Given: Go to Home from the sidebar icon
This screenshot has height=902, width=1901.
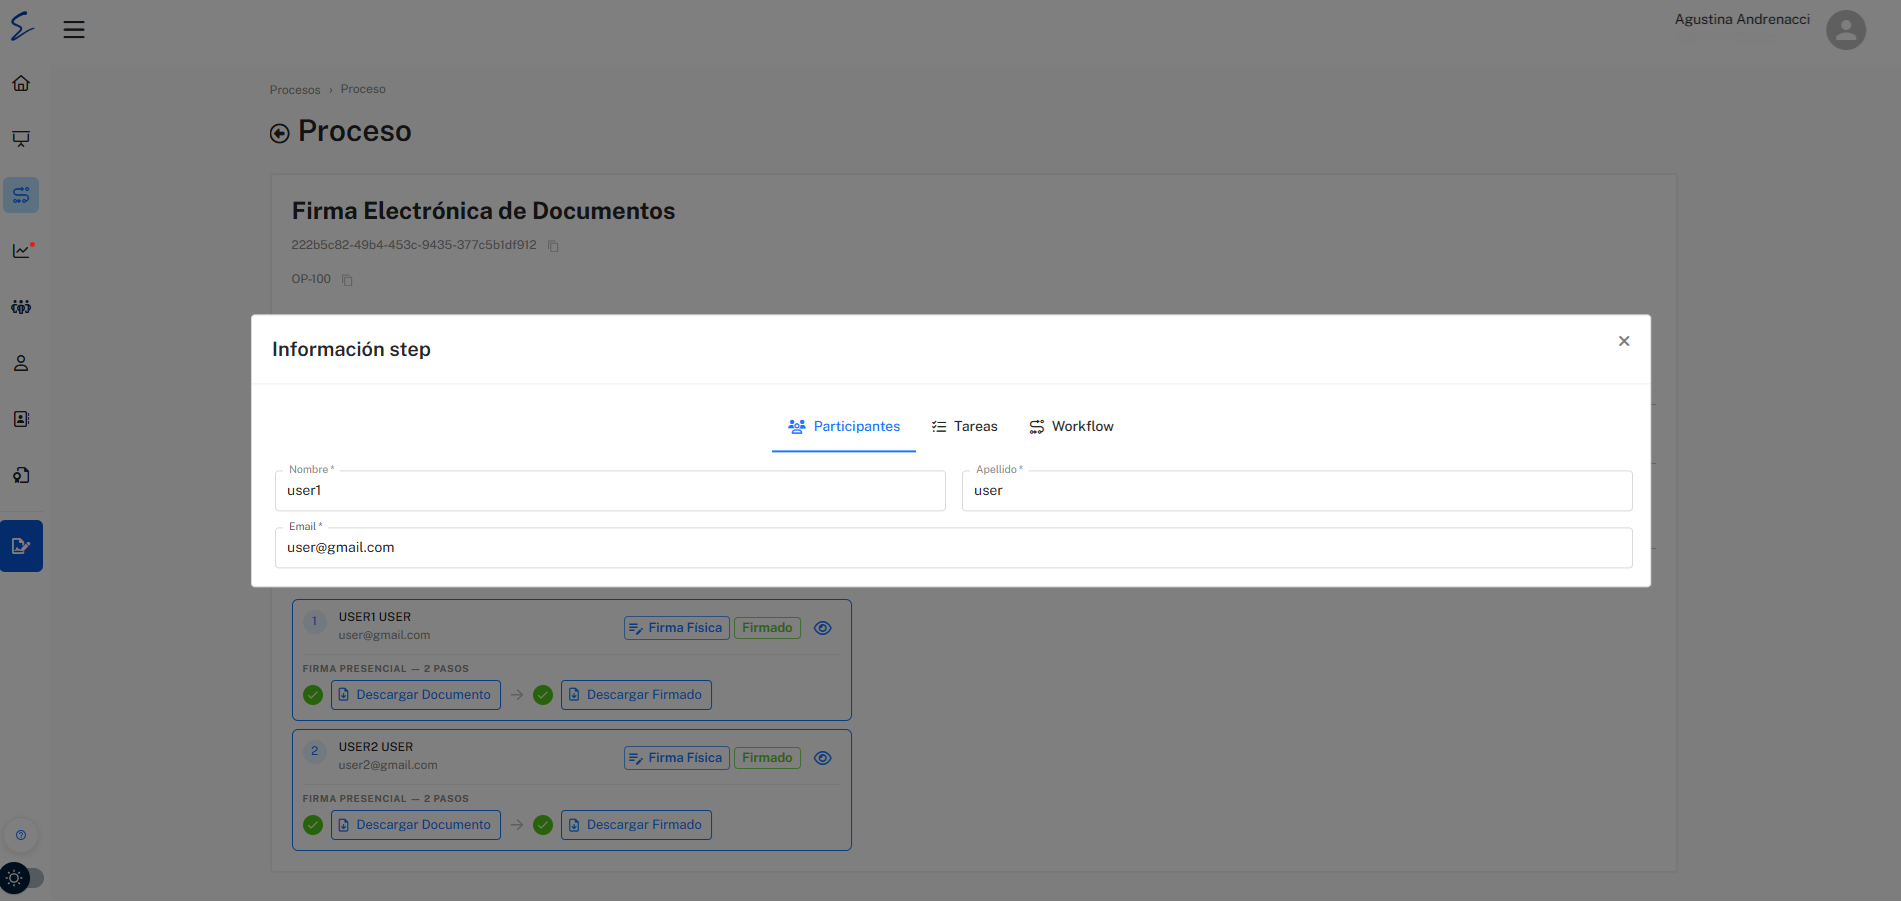Looking at the screenshot, I should pos(21,83).
